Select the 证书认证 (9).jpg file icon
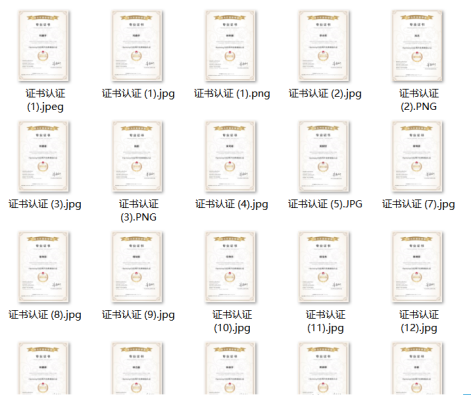Image resolution: width=471 pixels, height=395 pixels. pos(137,267)
